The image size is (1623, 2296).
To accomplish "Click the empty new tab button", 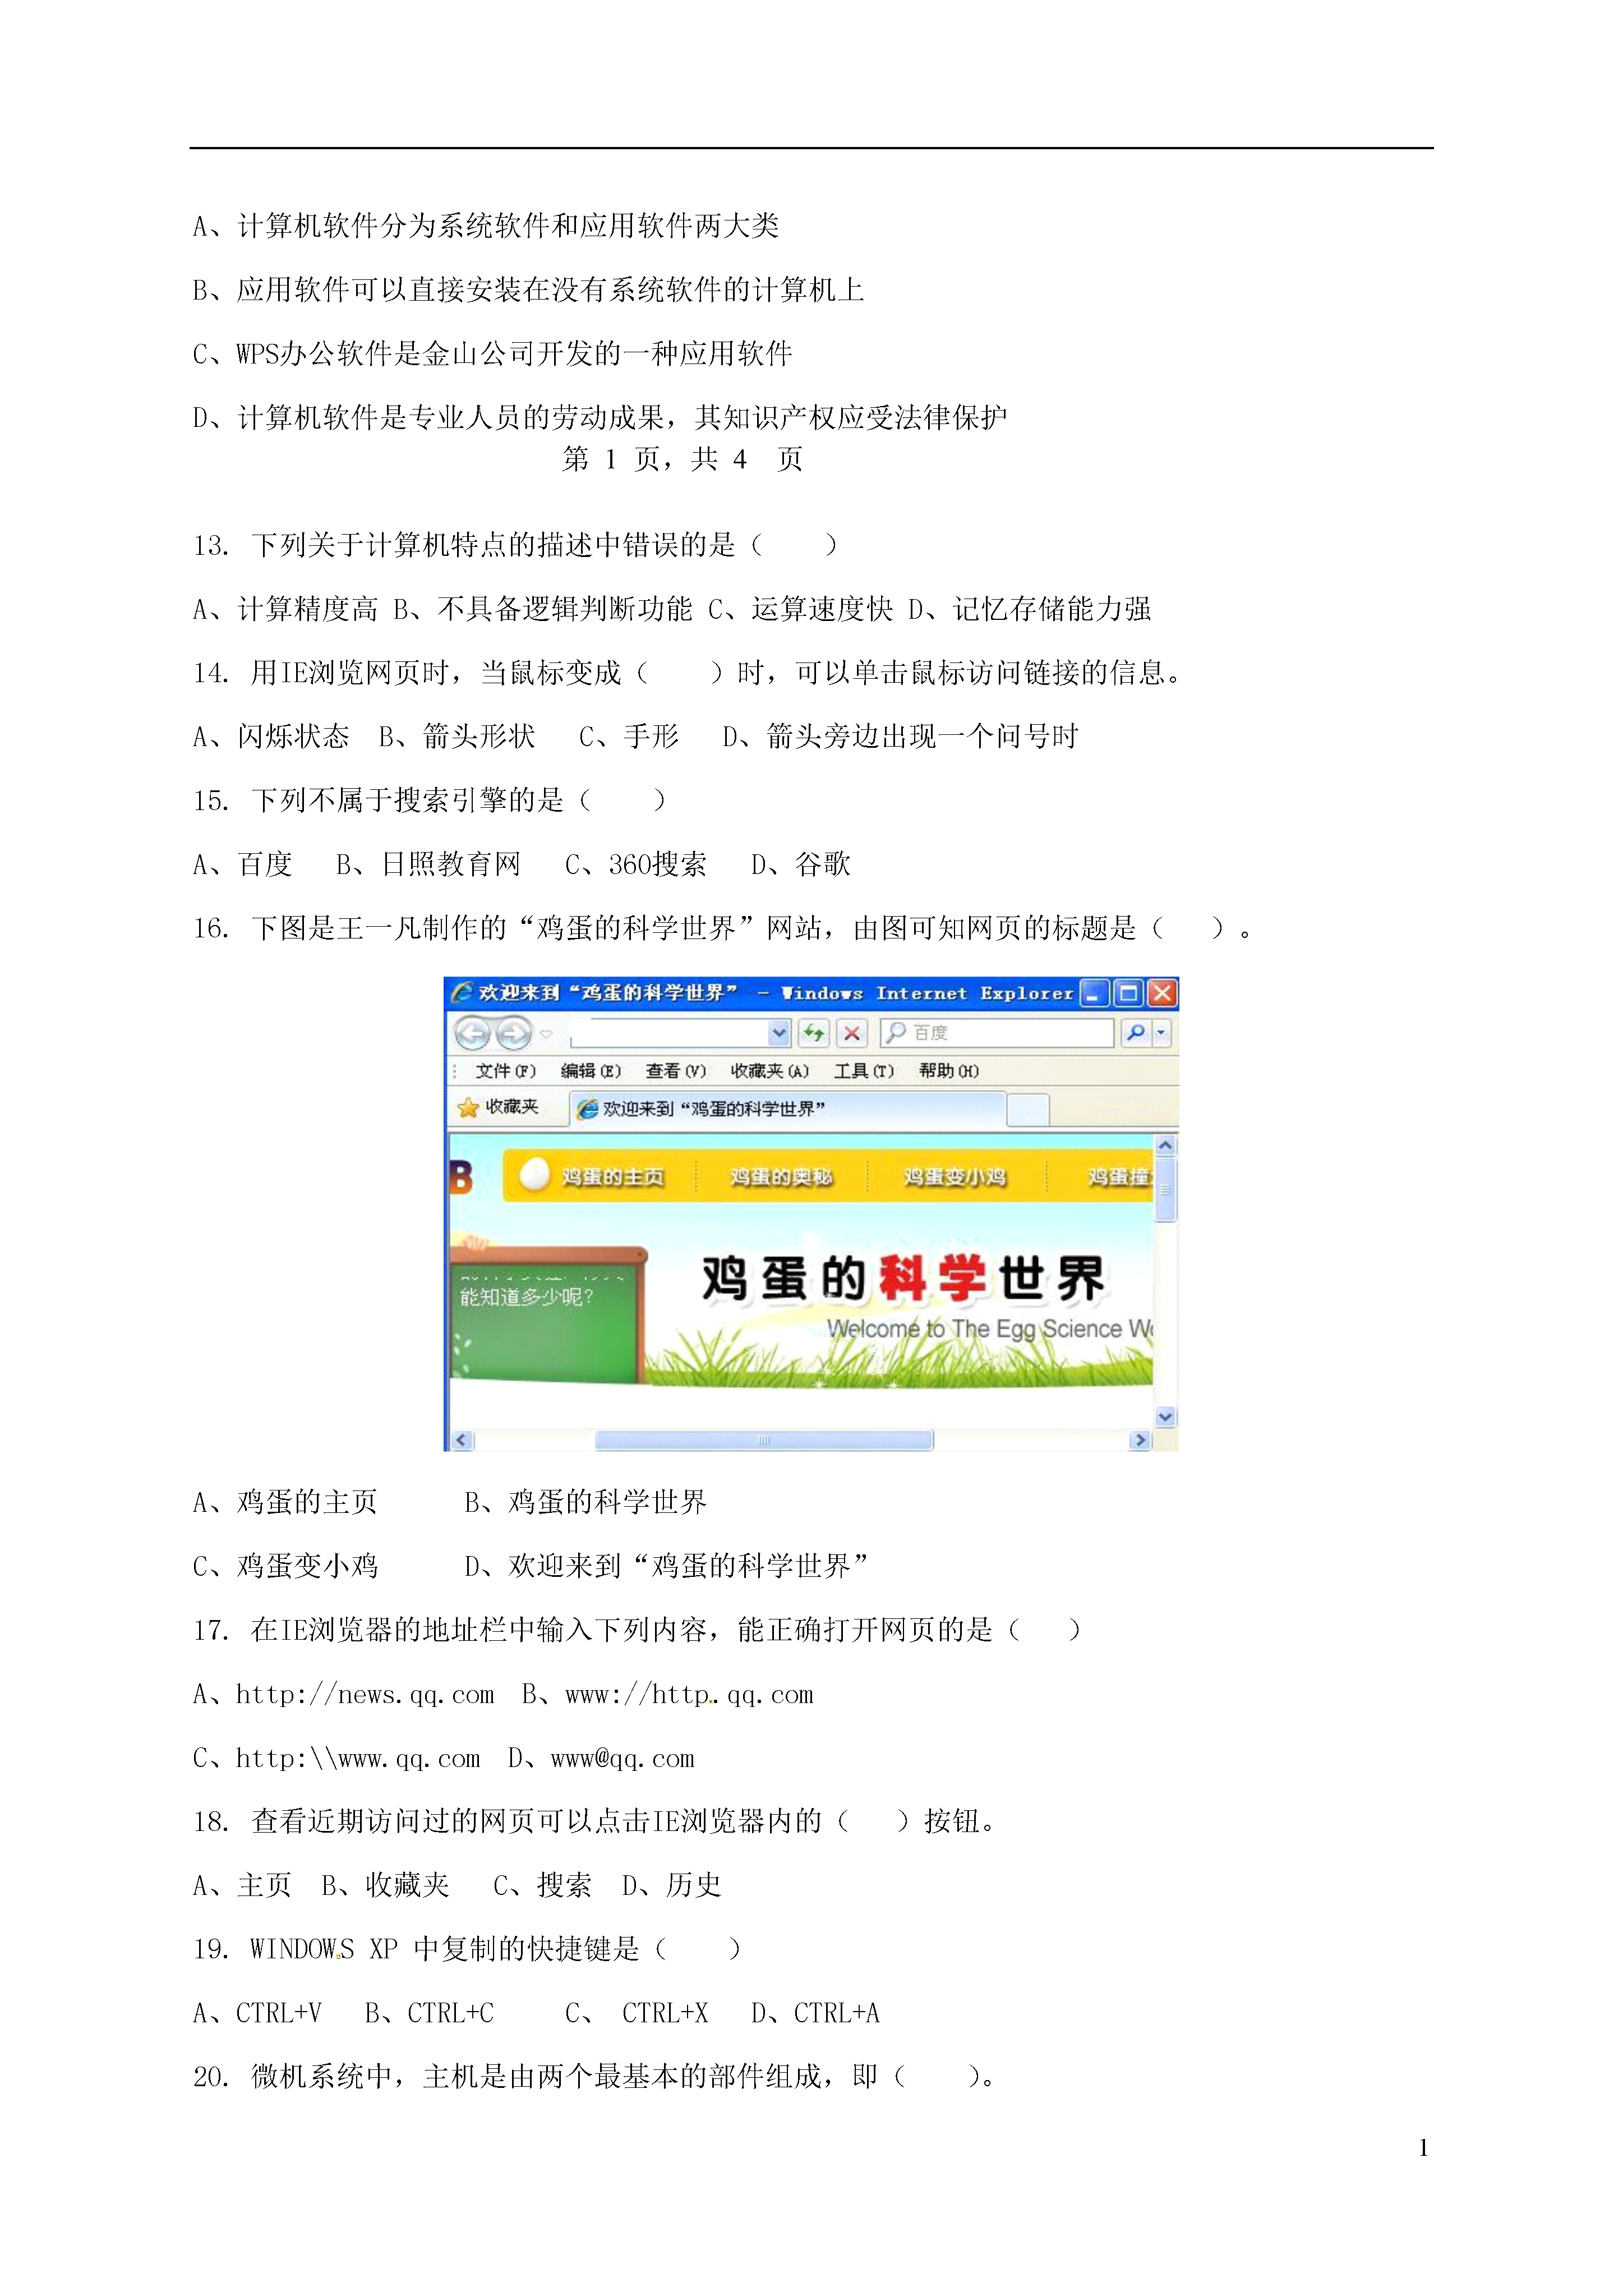I will 1028,1110.
